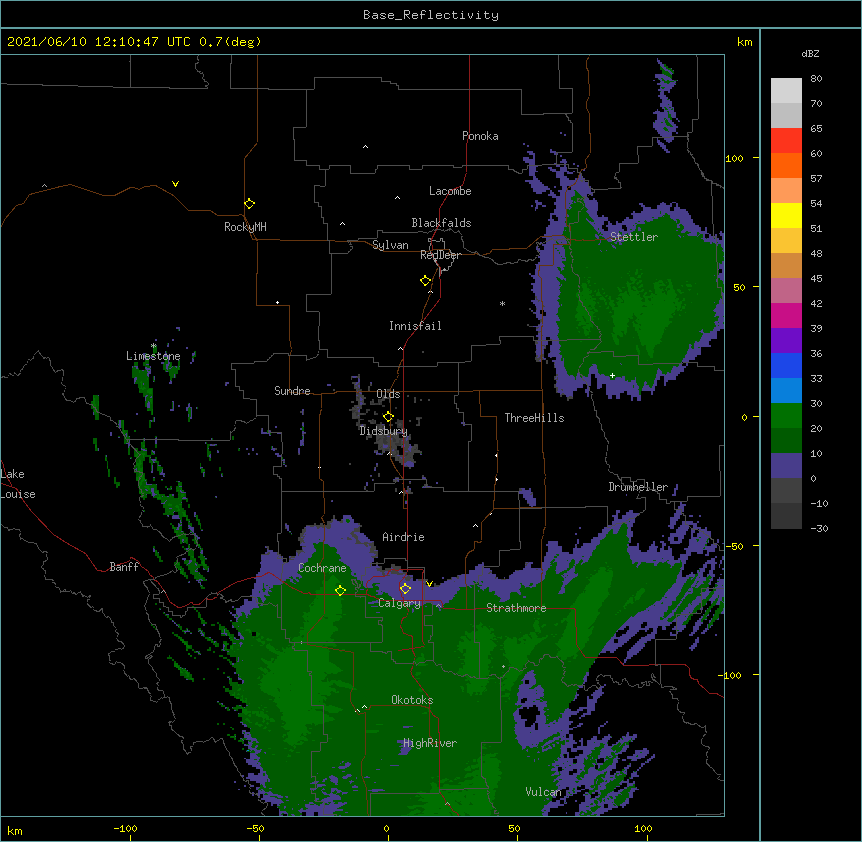Select the RedDeer city label

click(440, 255)
